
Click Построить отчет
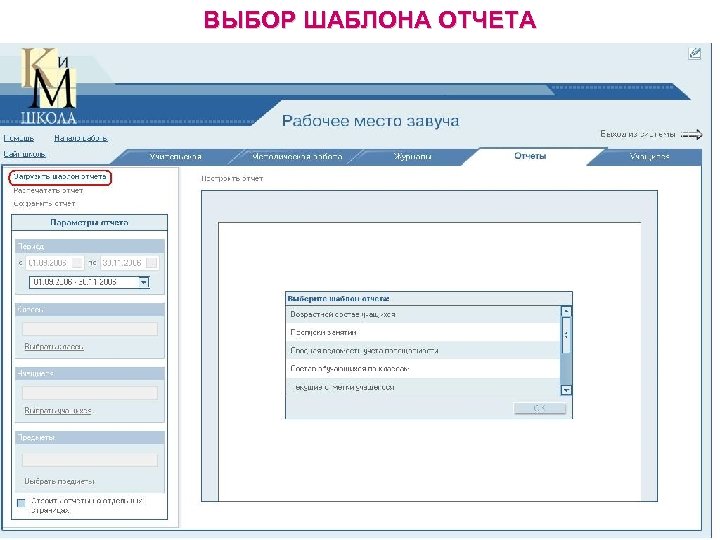[x=232, y=178]
